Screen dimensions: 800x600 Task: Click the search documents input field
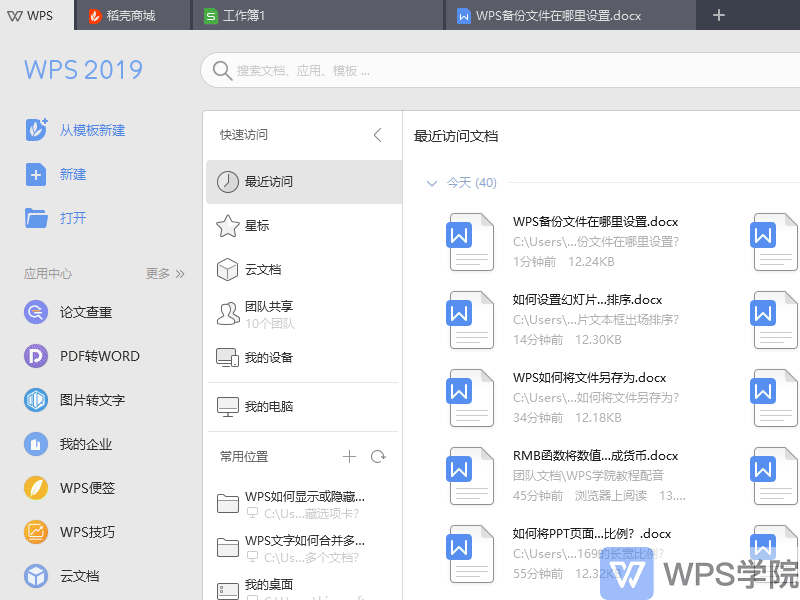pyautogui.click(x=500, y=71)
